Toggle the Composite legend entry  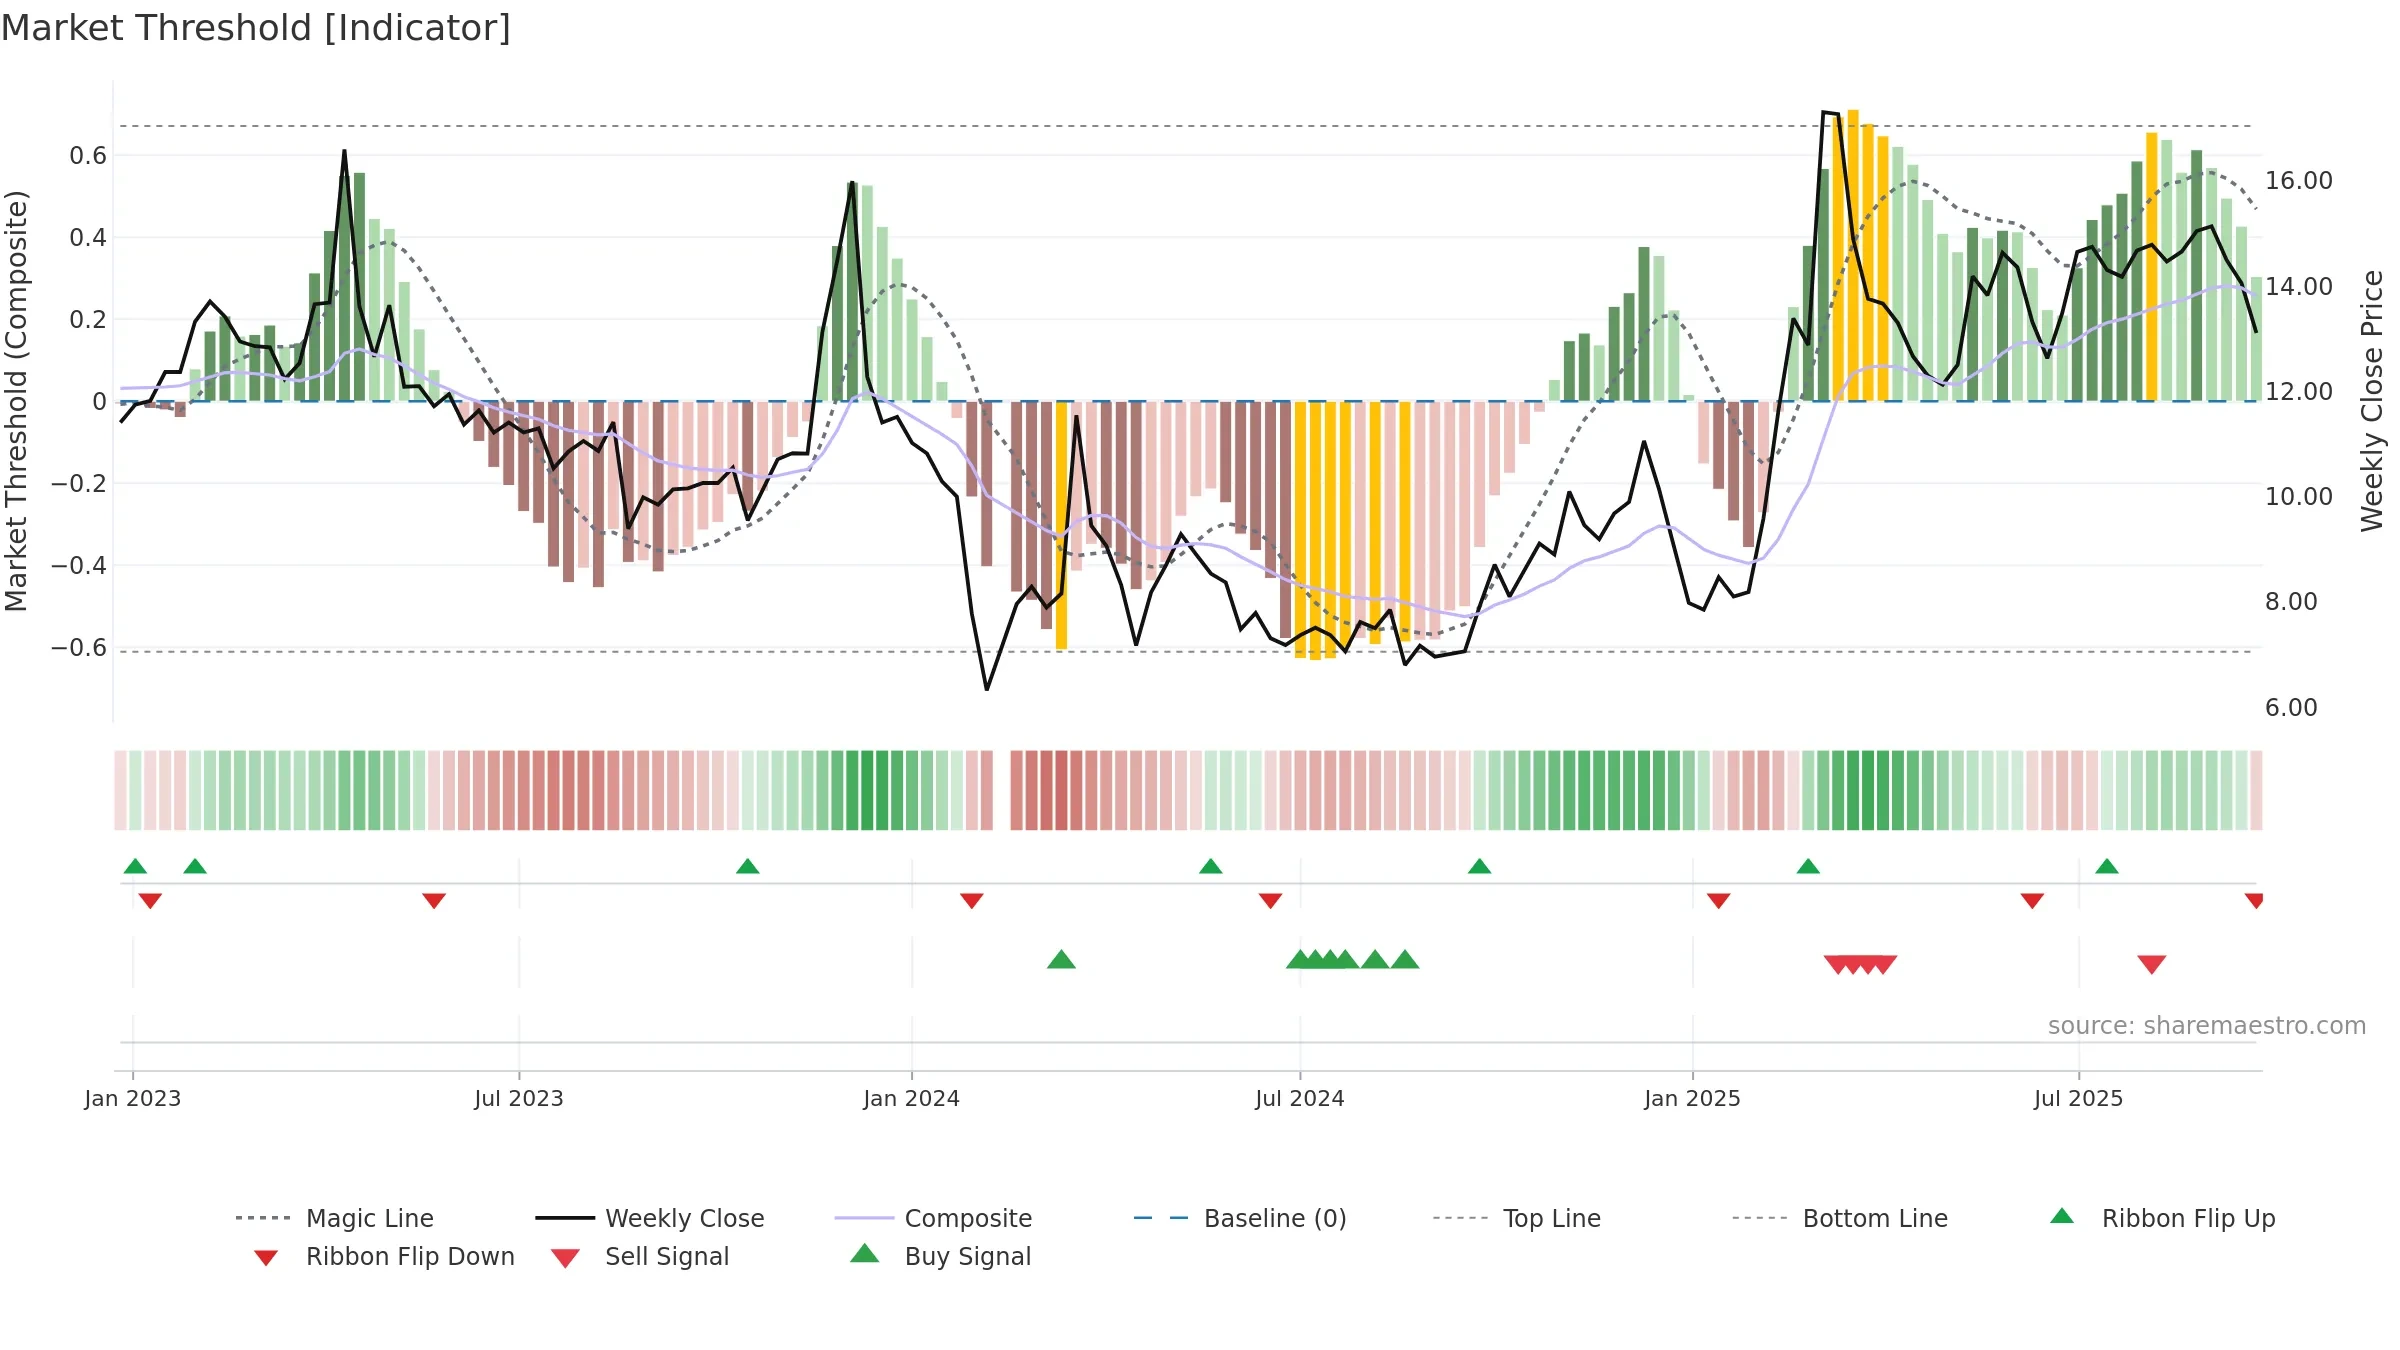933,1218
